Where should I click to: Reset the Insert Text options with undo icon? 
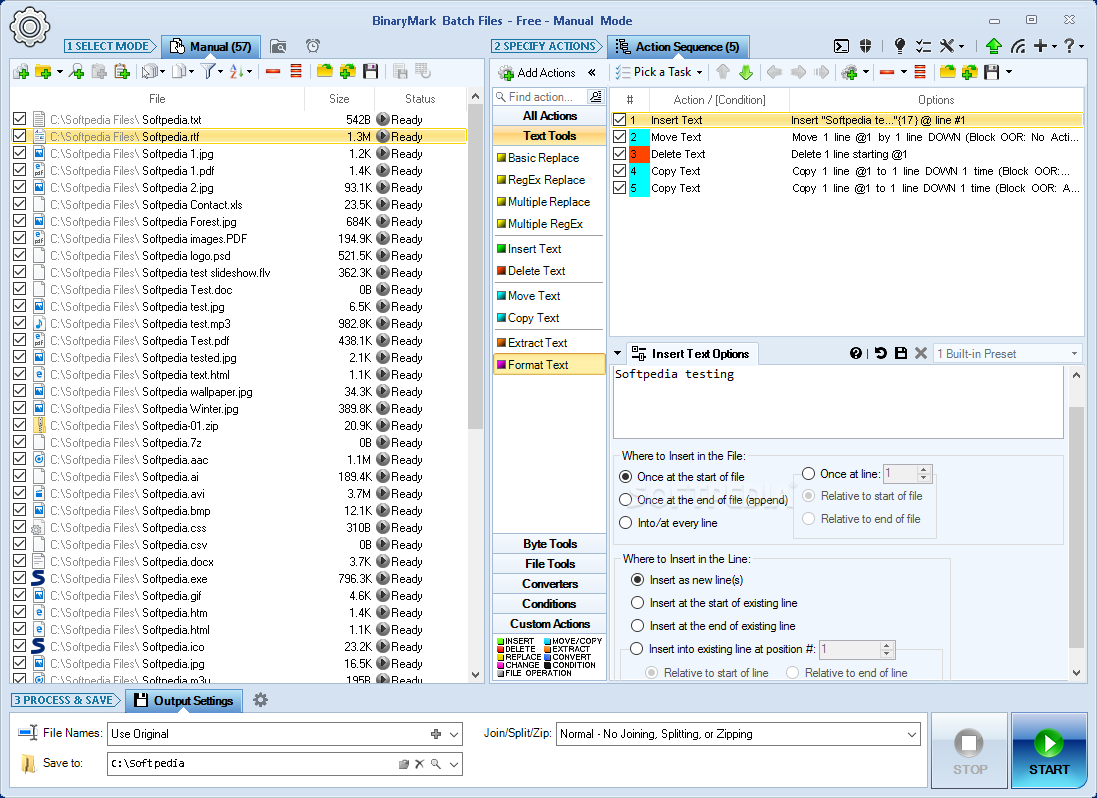[881, 354]
